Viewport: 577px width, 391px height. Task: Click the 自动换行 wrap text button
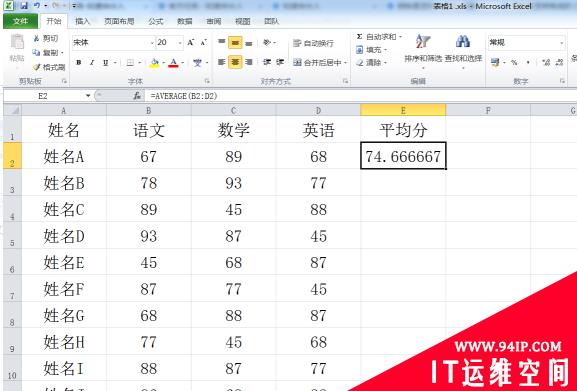tap(314, 43)
